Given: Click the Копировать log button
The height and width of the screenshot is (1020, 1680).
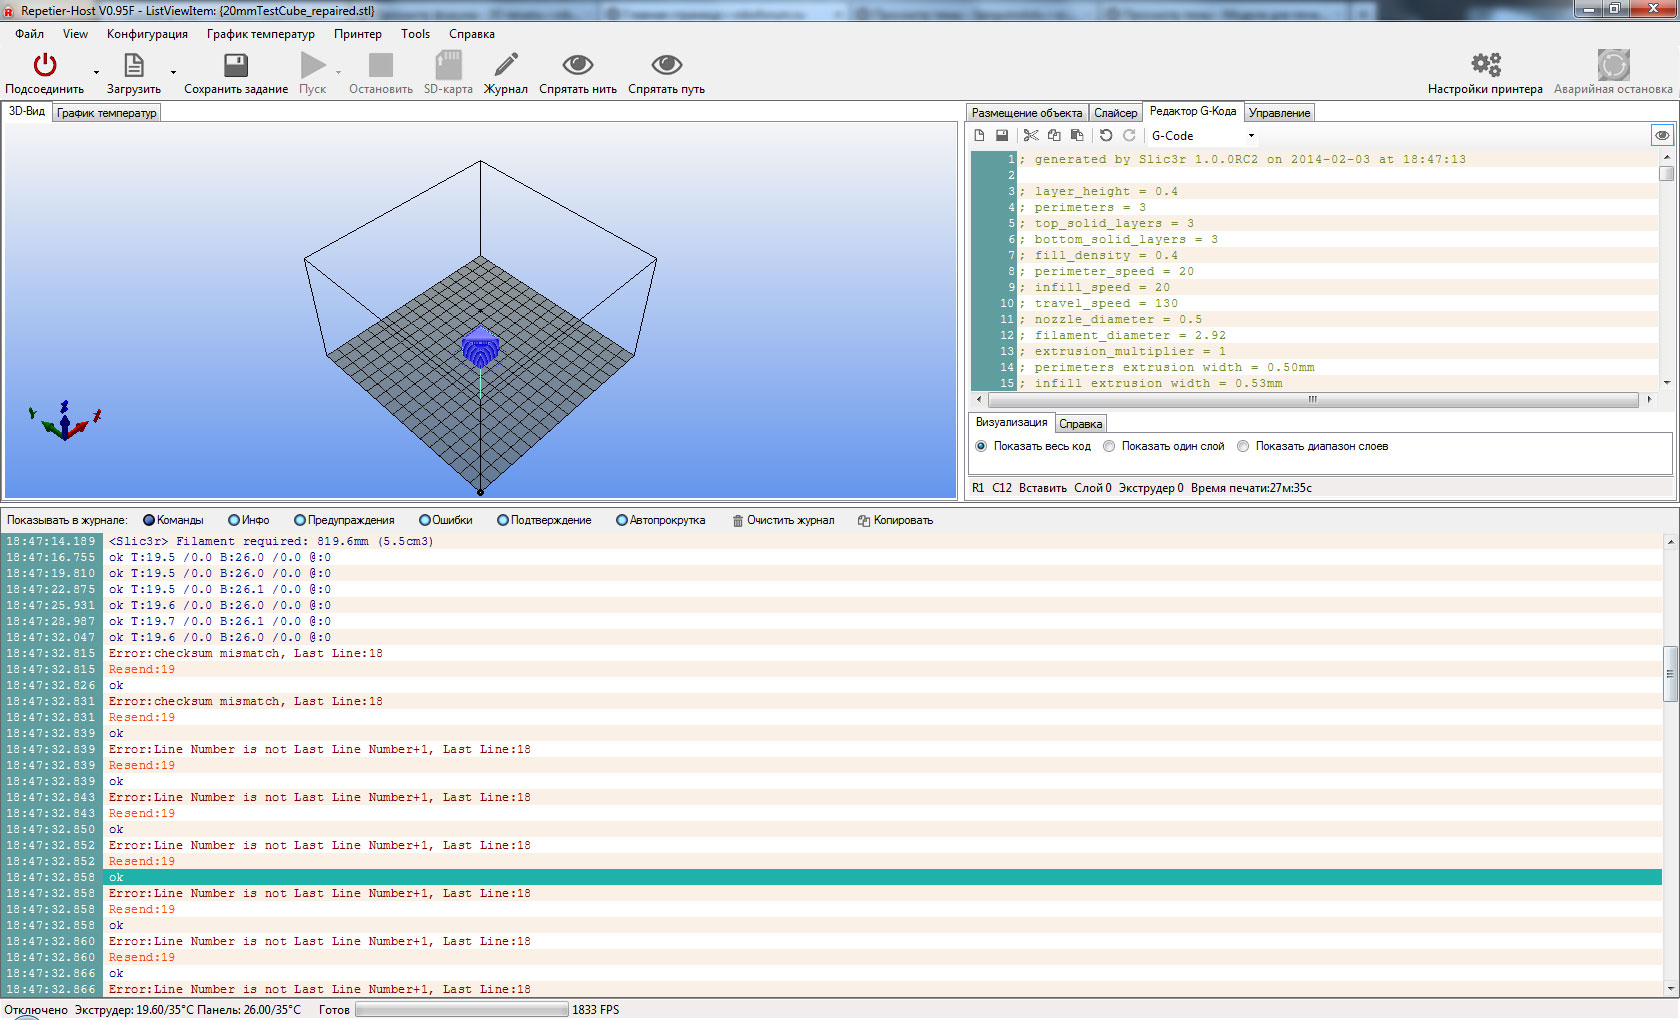Looking at the screenshot, I should (895, 520).
